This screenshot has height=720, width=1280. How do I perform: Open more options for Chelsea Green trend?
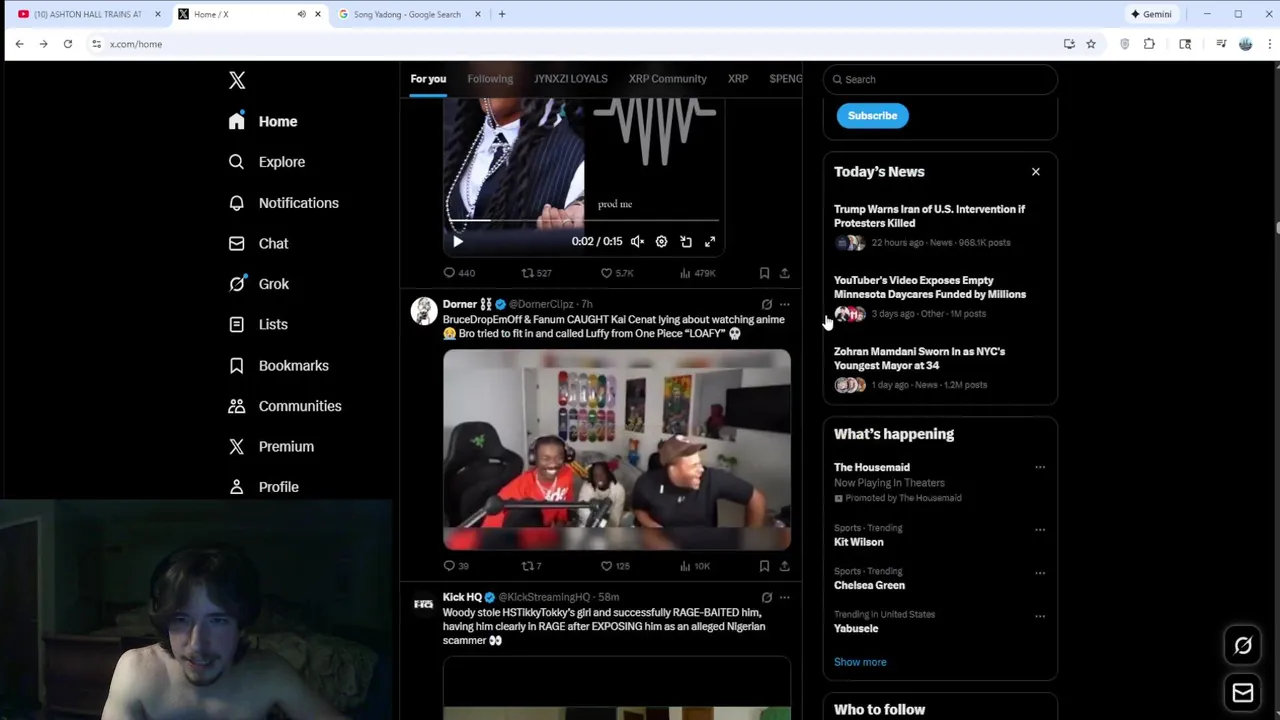click(x=1040, y=573)
